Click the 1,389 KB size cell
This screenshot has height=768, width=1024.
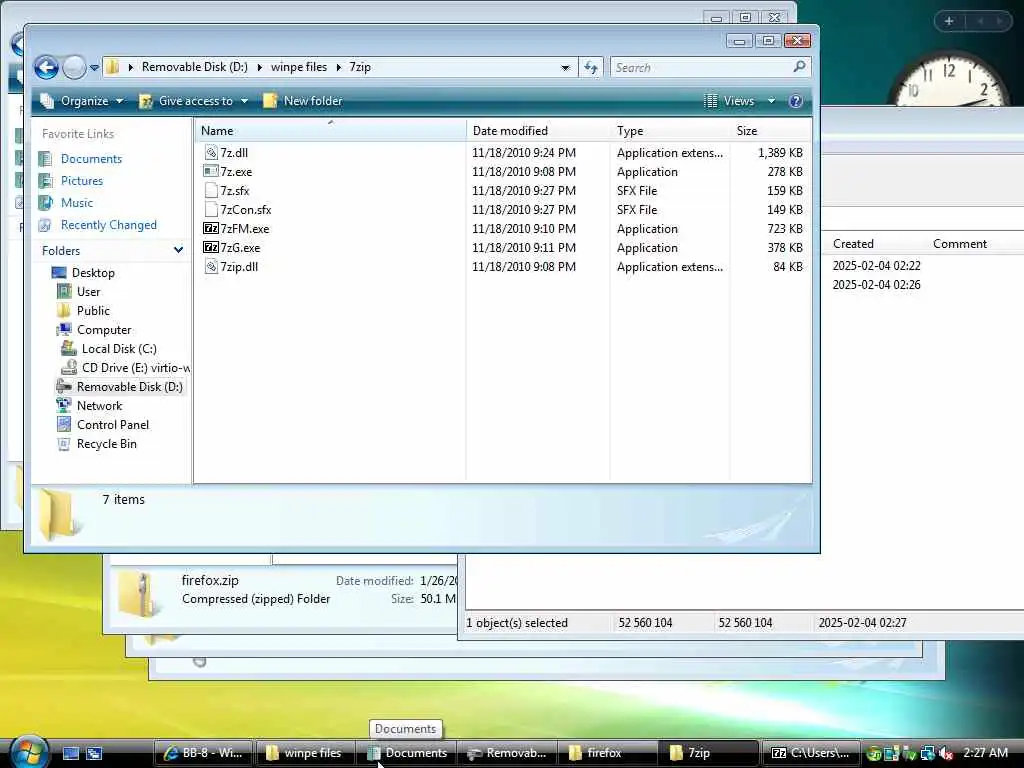click(x=780, y=153)
